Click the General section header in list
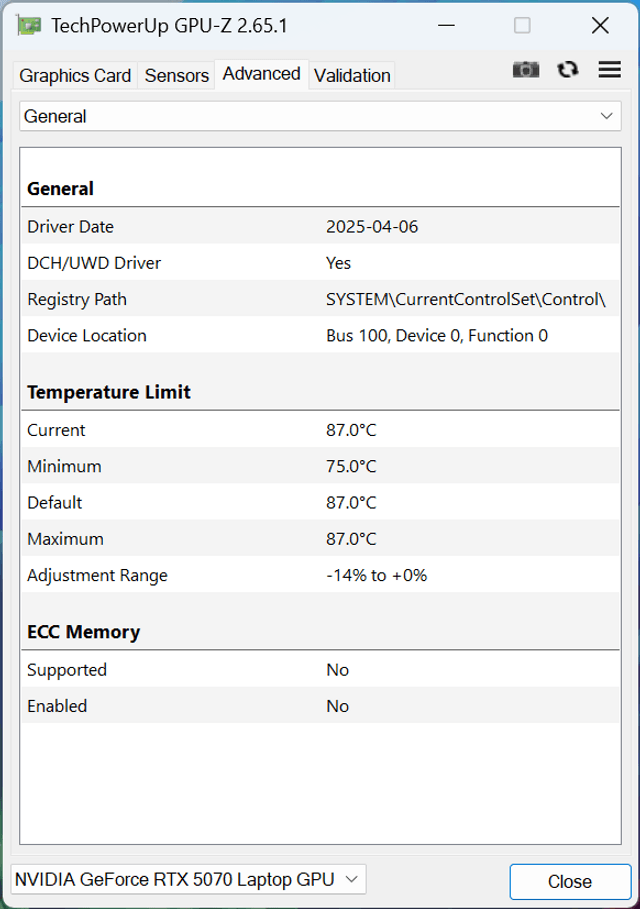The width and height of the screenshot is (640, 909). [60, 189]
